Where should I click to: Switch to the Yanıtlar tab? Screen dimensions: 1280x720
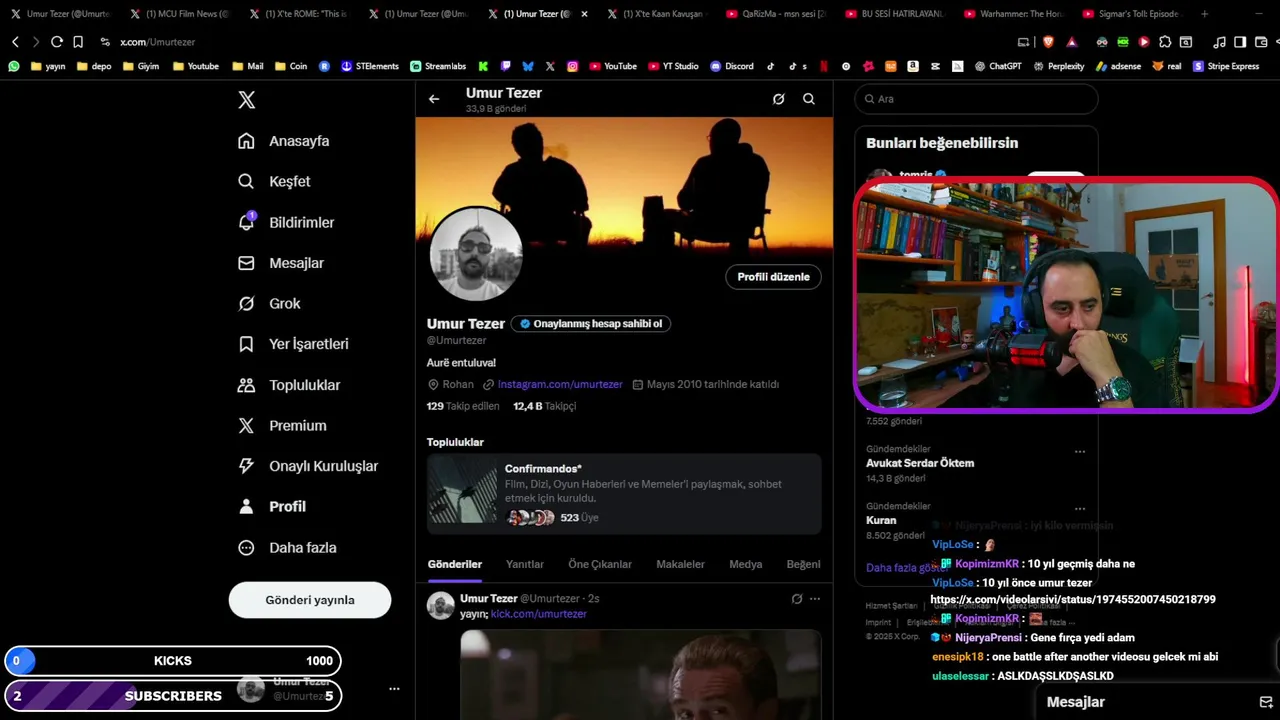pos(525,565)
